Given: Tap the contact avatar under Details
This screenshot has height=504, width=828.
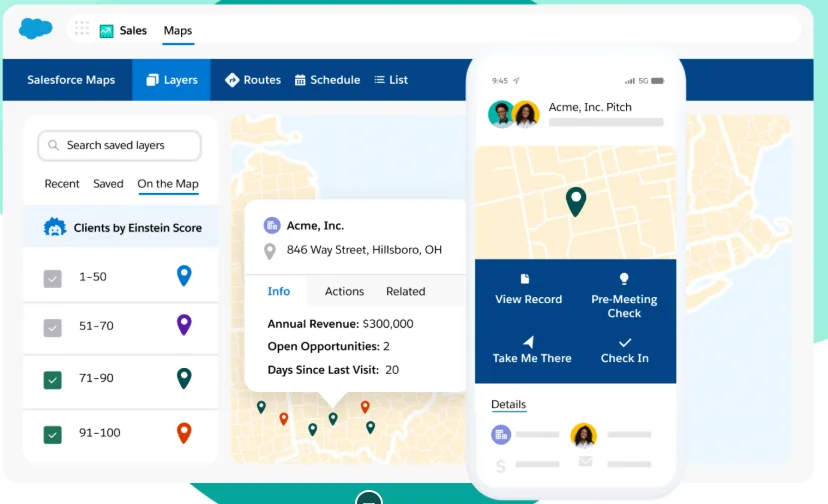Looking at the screenshot, I should click(584, 436).
